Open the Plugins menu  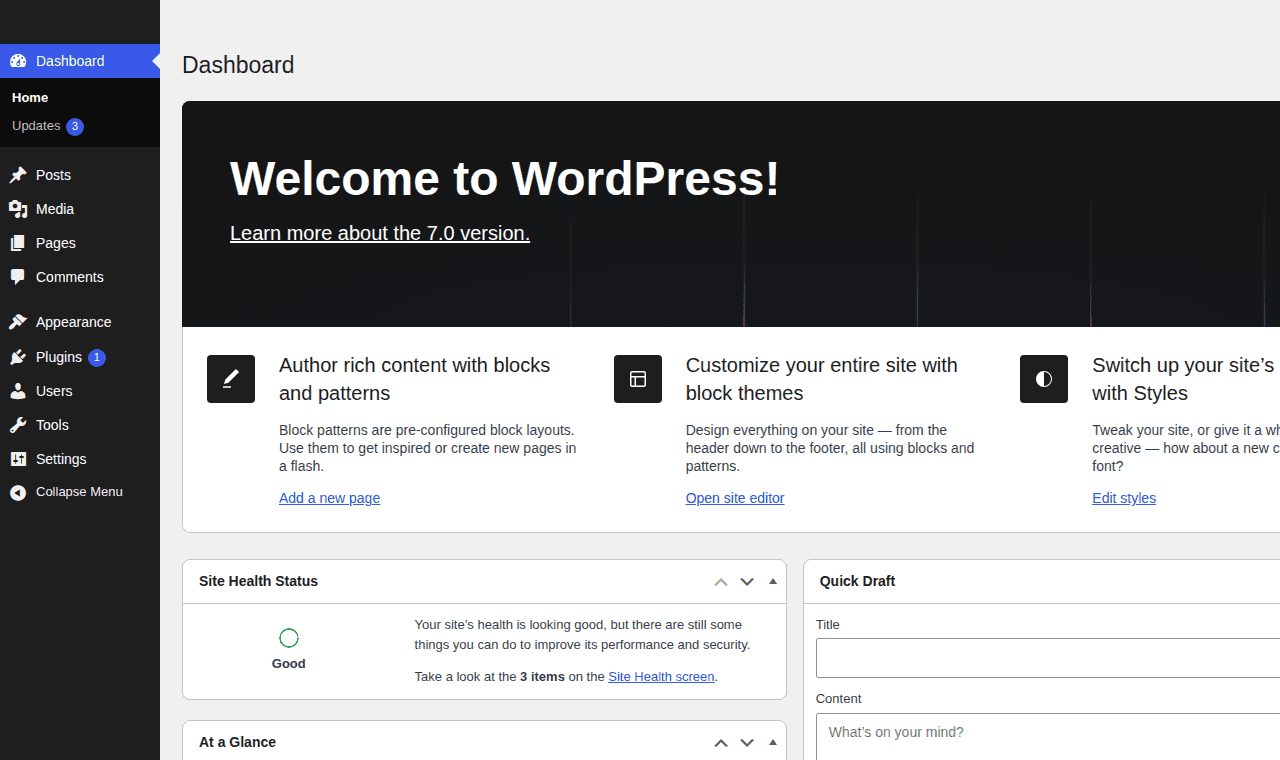coord(80,357)
